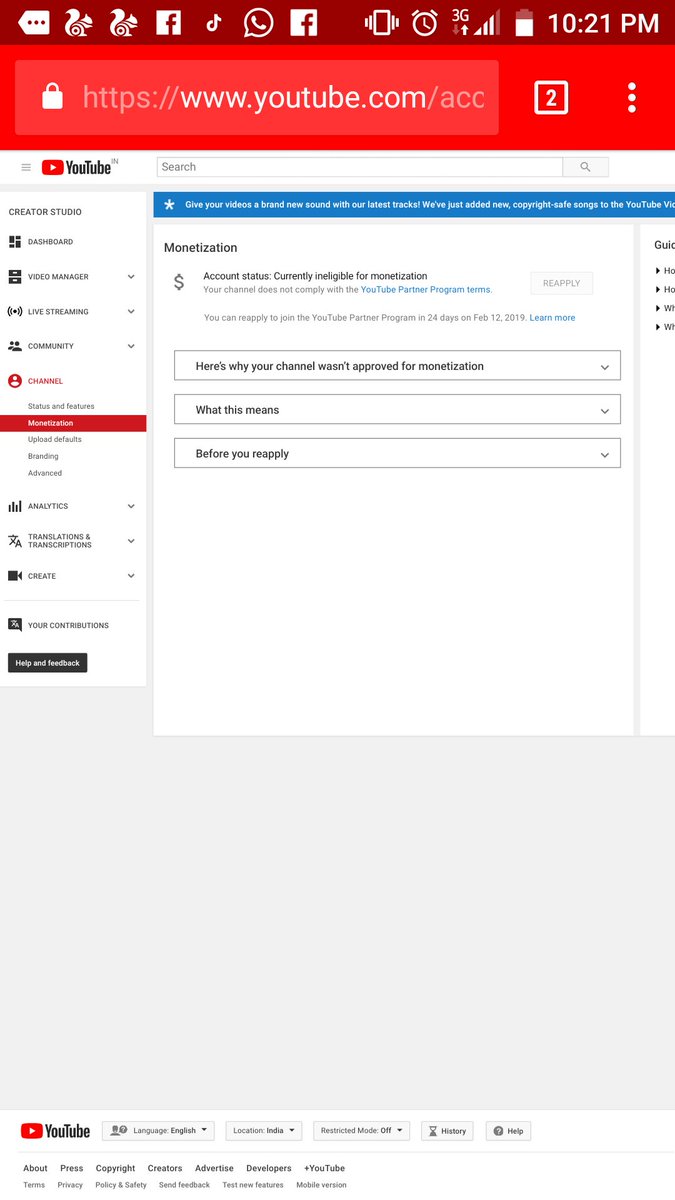Click the footer YouTube logo
Viewport: 675px width, 1200px height.
click(55, 1131)
